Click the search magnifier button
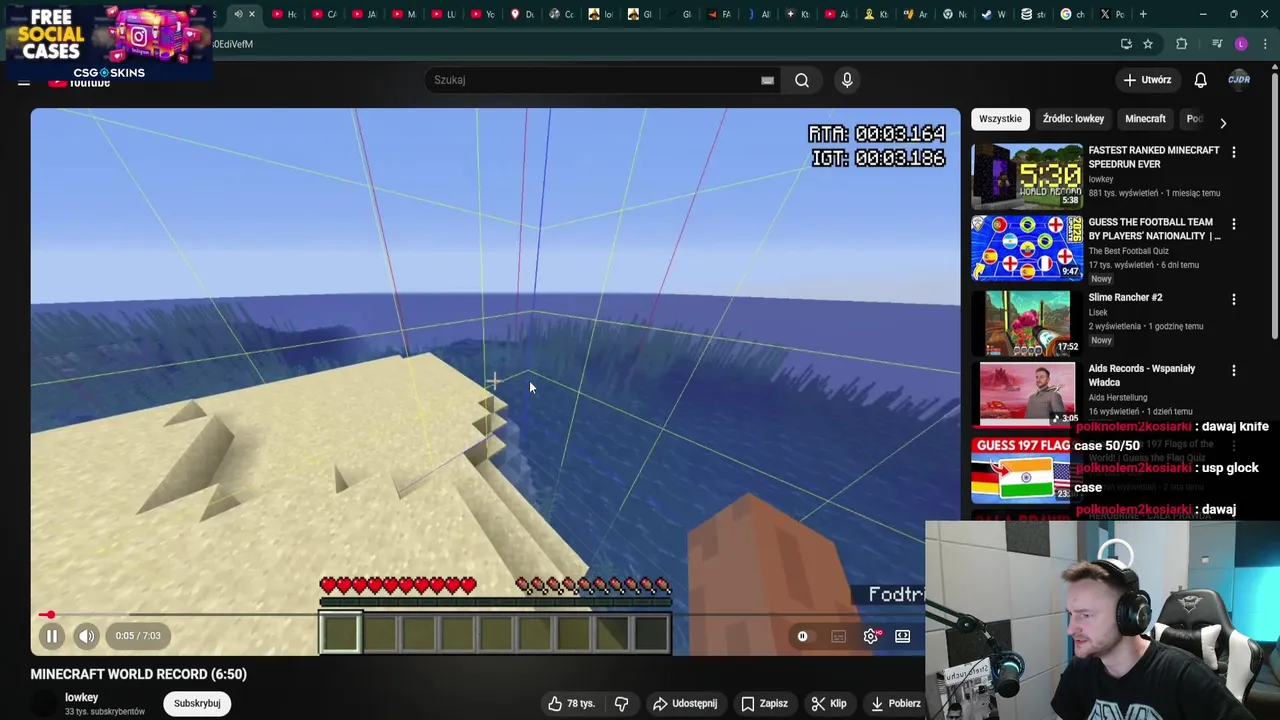Viewport: 1280px width, 720px height. [x=802, y=80]
